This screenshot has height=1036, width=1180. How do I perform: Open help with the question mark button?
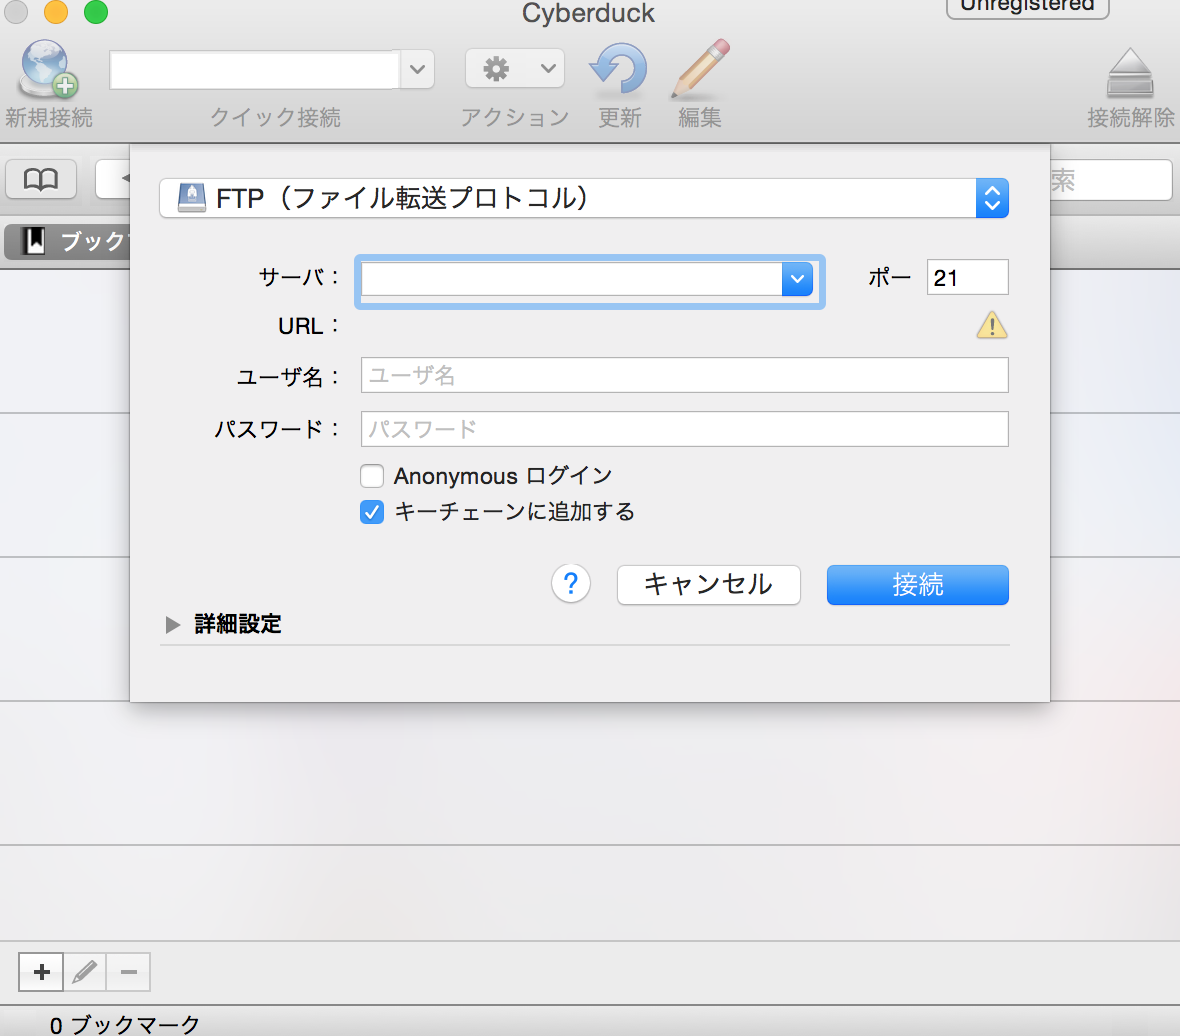(570, 584)
